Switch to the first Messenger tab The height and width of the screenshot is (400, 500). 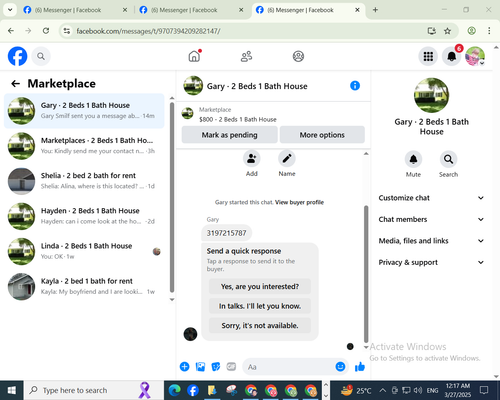click(x=75, y=10)
